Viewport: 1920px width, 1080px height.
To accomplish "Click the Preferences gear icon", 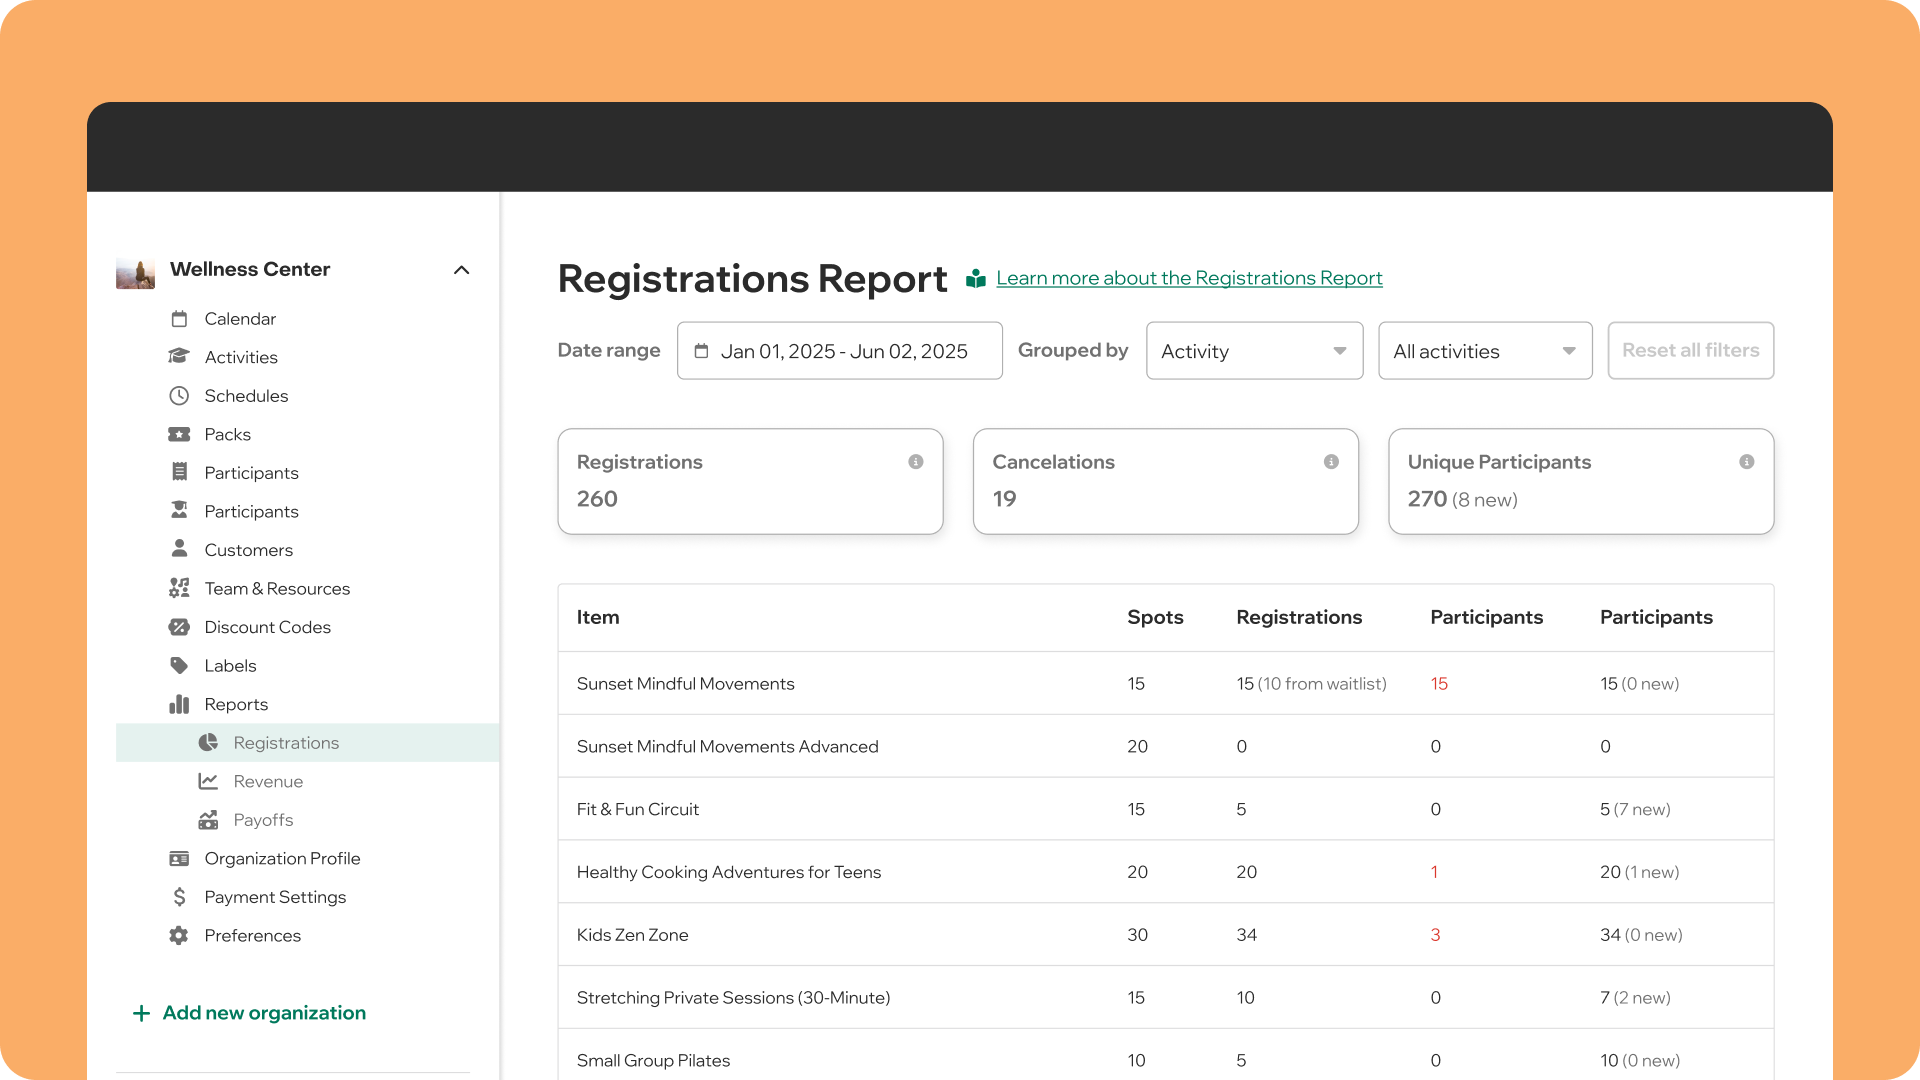I will pos(179,936).
